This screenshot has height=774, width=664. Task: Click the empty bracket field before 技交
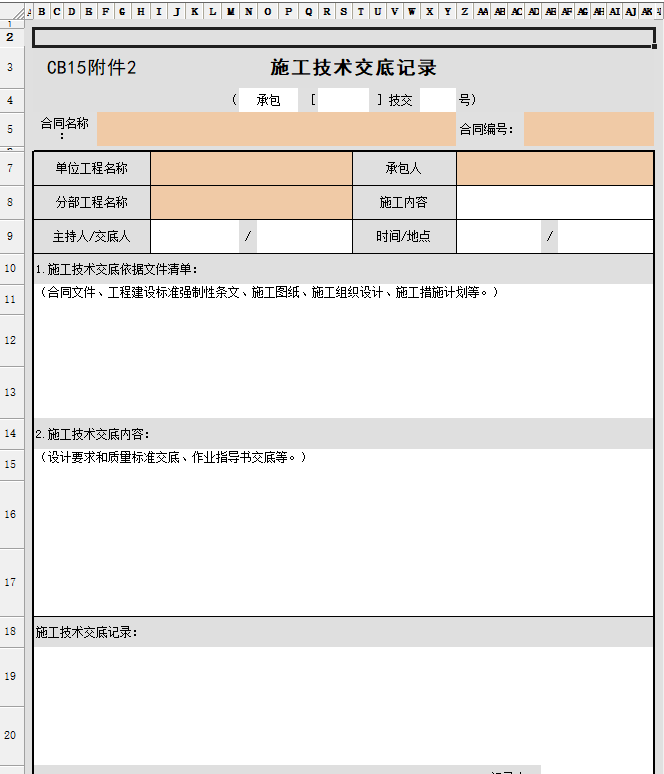tap(343, 100)
